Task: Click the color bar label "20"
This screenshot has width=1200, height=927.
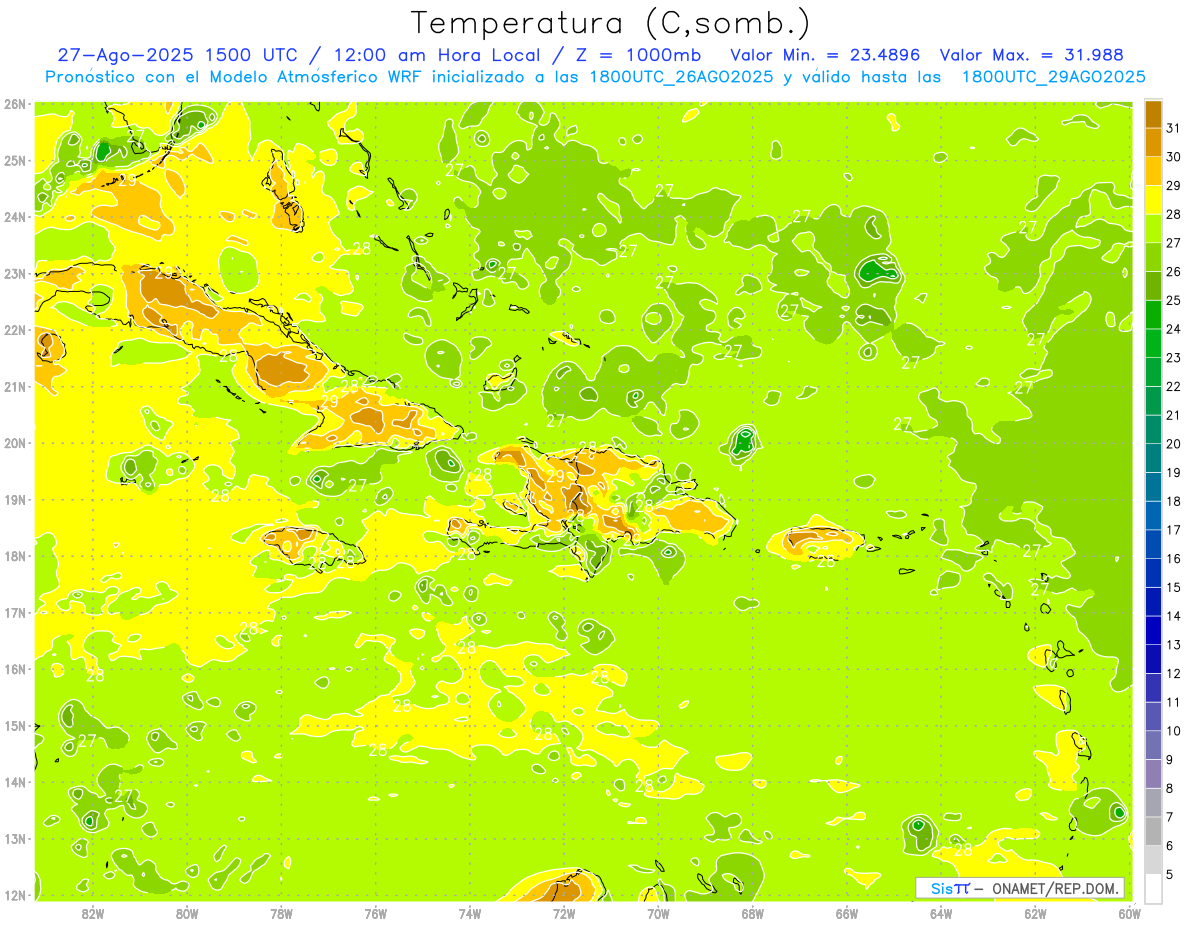Action: tap(1173, 444)
